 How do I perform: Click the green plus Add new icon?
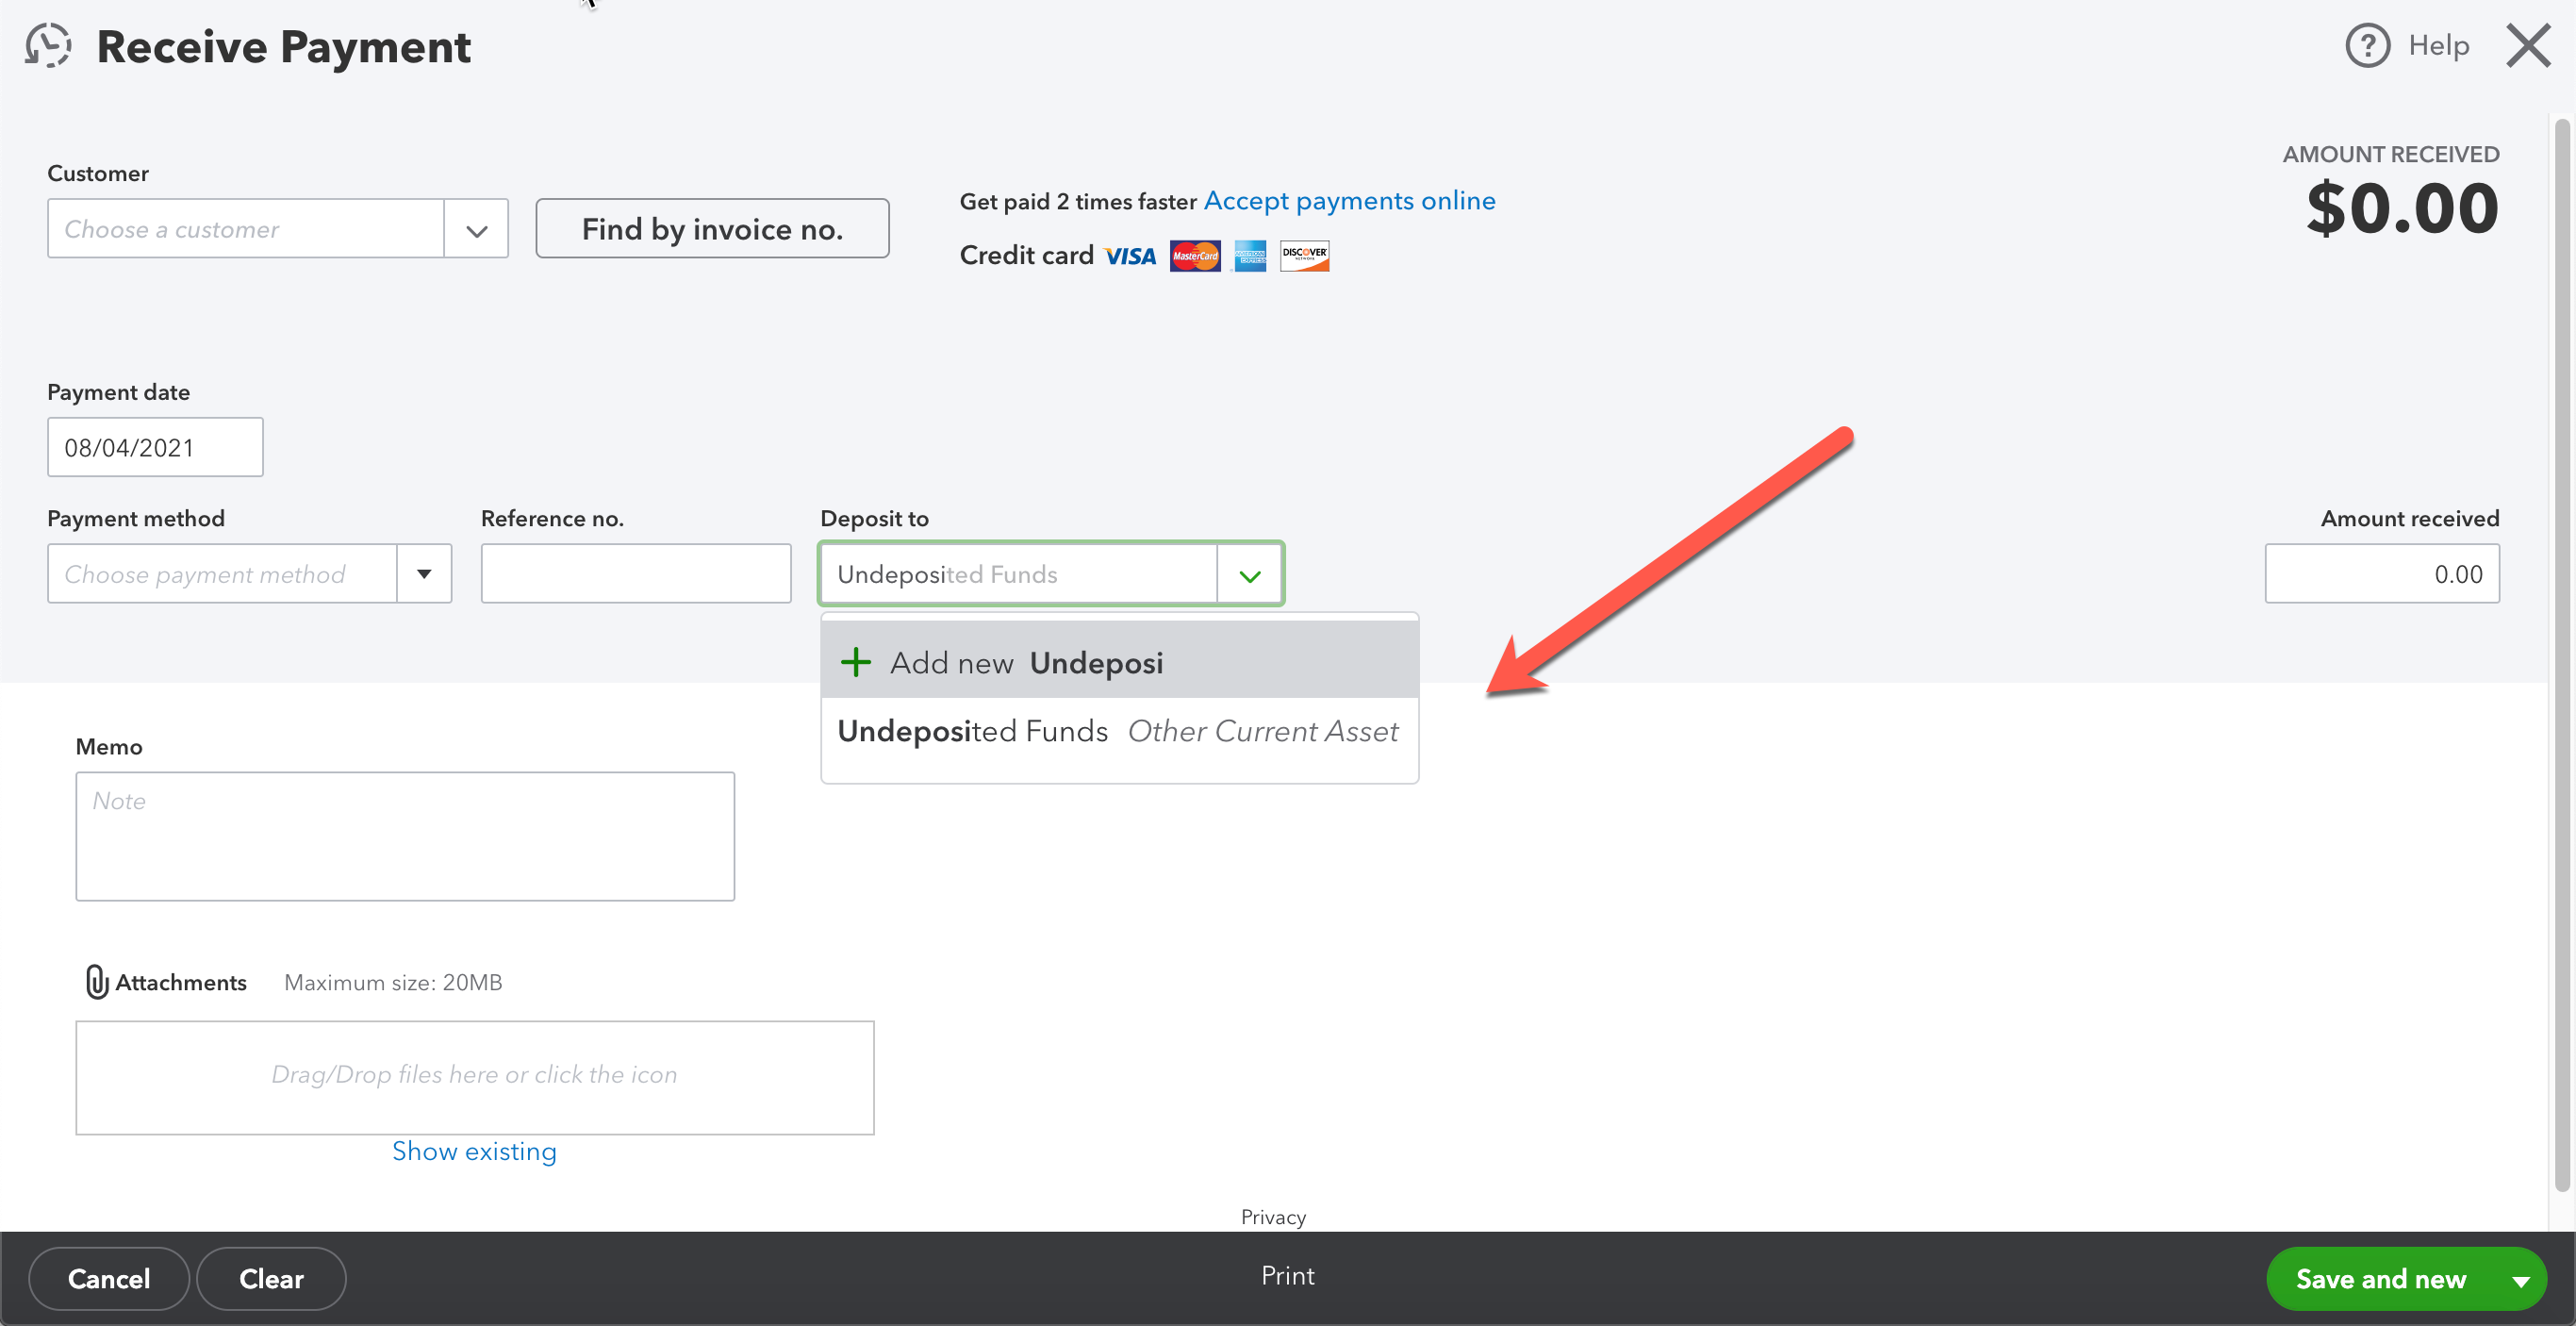[x=855, y=662]
